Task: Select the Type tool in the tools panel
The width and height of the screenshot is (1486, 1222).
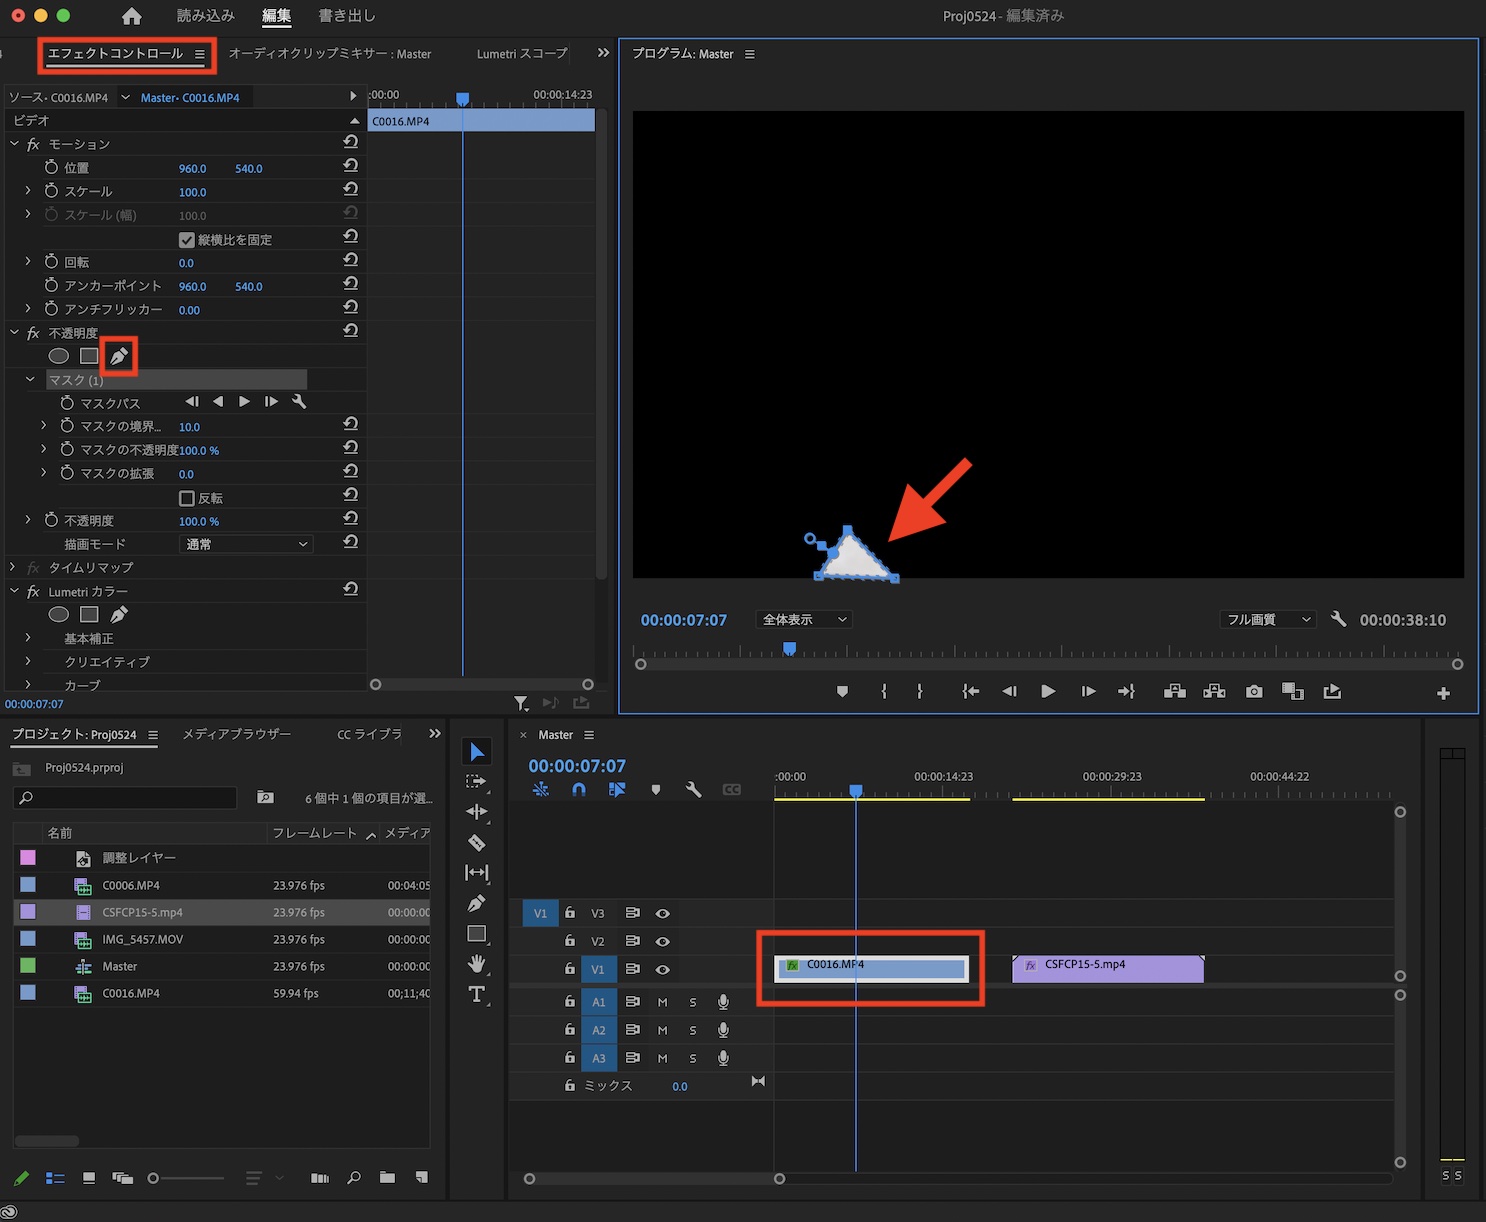Action: click(477, 994)
